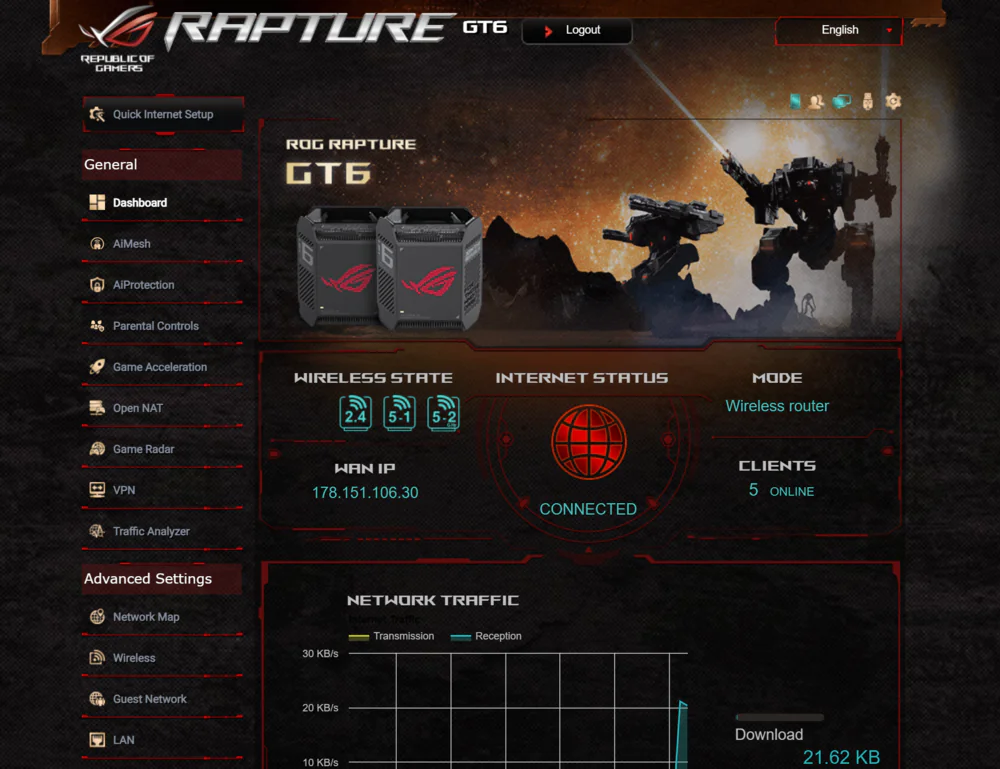Click the General section header
The height and width of the screenshot is (769, 1000).
coord(162,165)
